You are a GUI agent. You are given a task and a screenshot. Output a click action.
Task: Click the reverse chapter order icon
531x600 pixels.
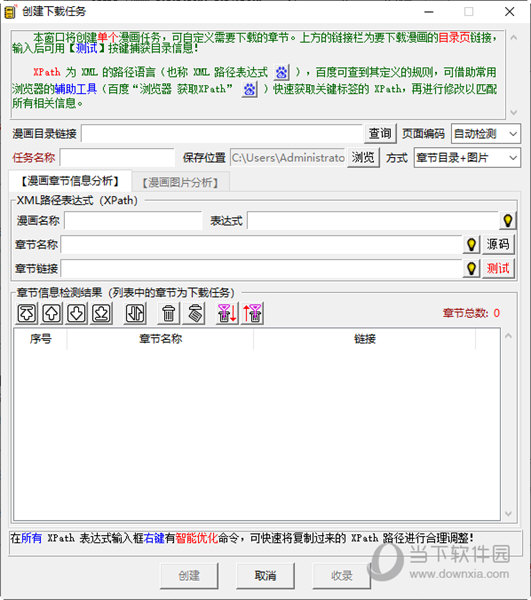(135, 313)
